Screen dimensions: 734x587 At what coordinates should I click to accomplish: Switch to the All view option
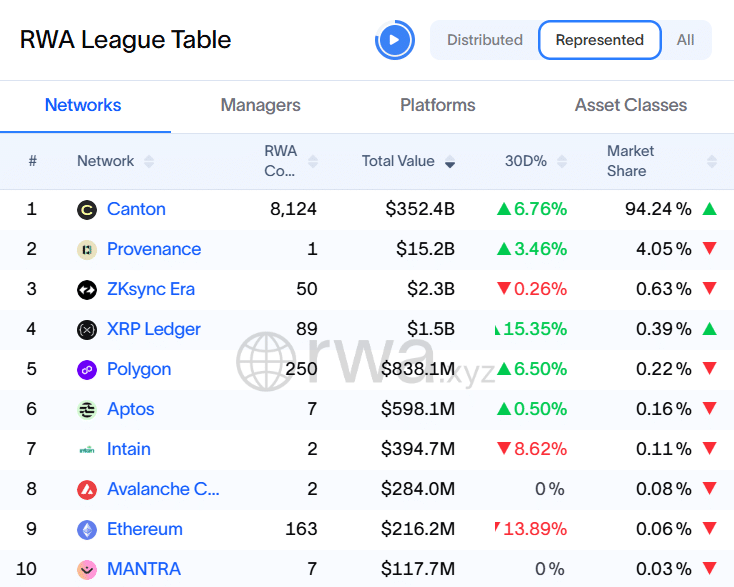(x=685, y=40)
